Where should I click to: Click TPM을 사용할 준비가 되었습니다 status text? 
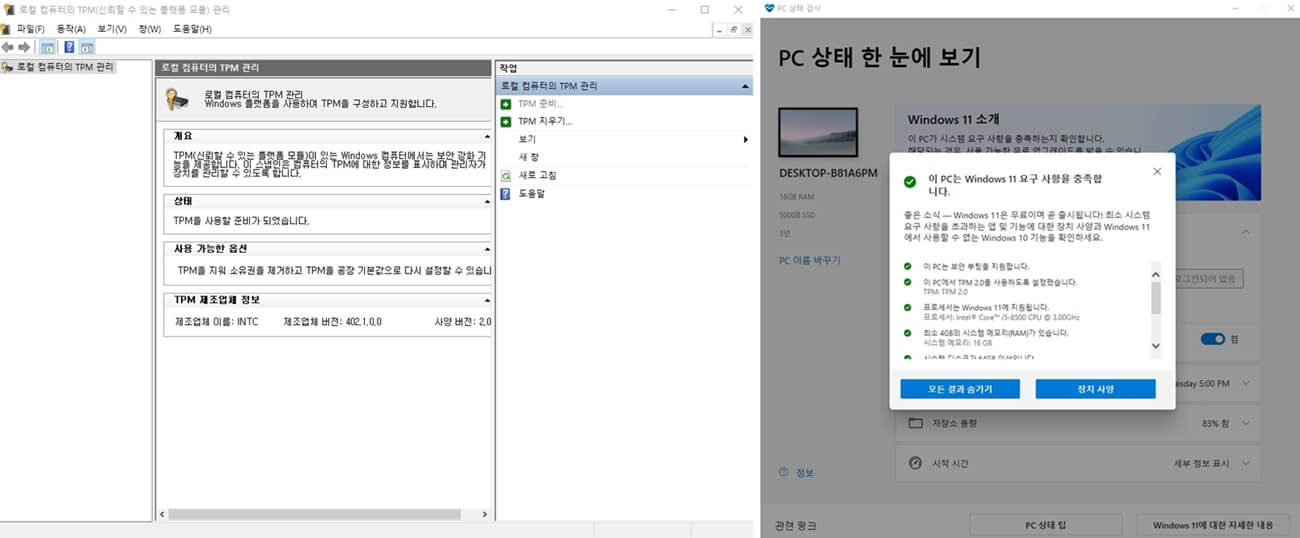click(x=241, y=221)
